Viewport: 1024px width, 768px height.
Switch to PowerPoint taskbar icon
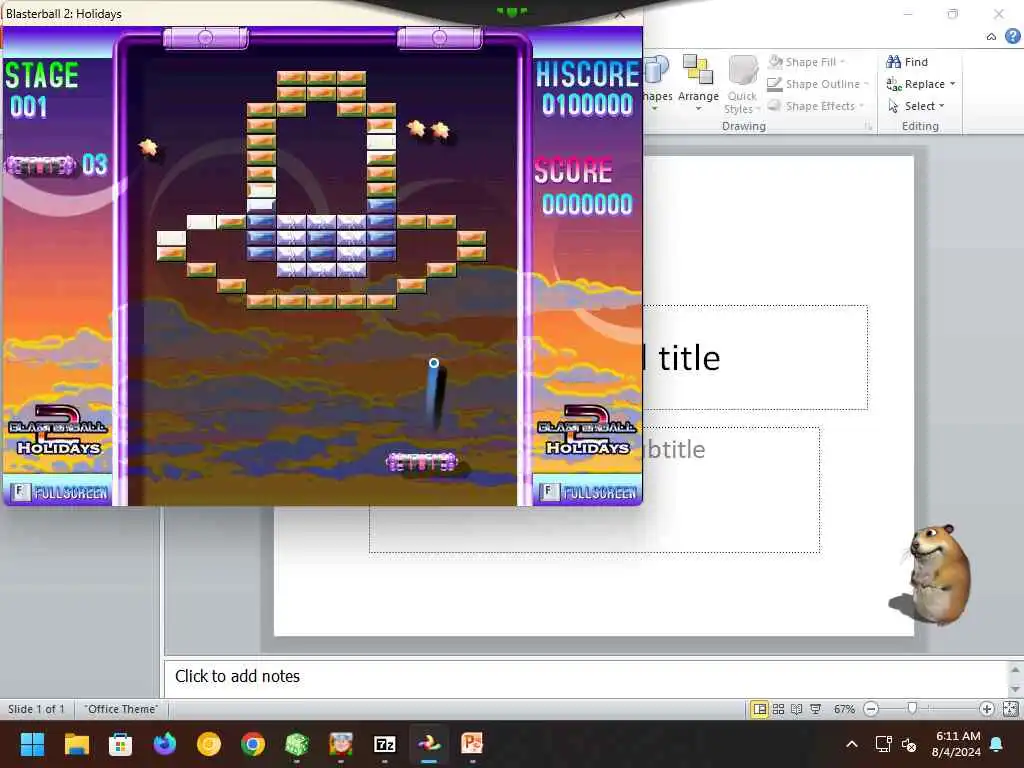(x=472, y=744)
